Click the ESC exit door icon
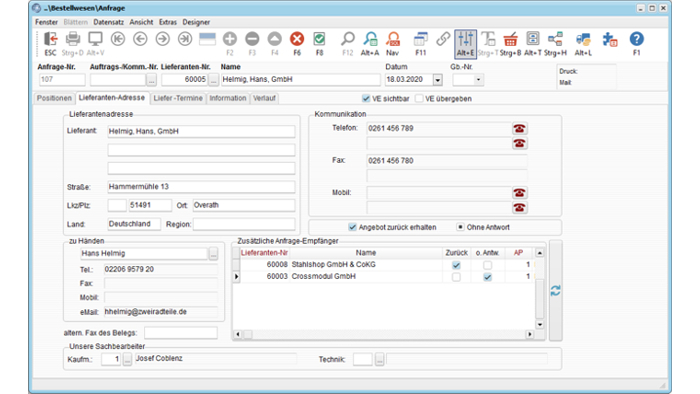Viewport: 700px width, 394px height. (x=50, y=39)
